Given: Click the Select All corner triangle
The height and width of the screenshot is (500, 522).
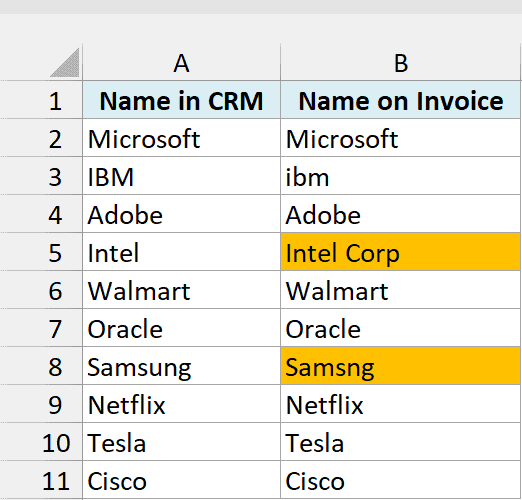Looking at the screenshot, I should [x=65, y=63].
